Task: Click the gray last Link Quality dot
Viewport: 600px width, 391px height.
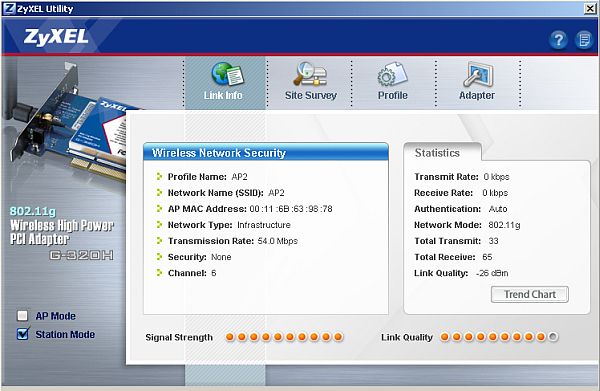Action: point(553,337)
